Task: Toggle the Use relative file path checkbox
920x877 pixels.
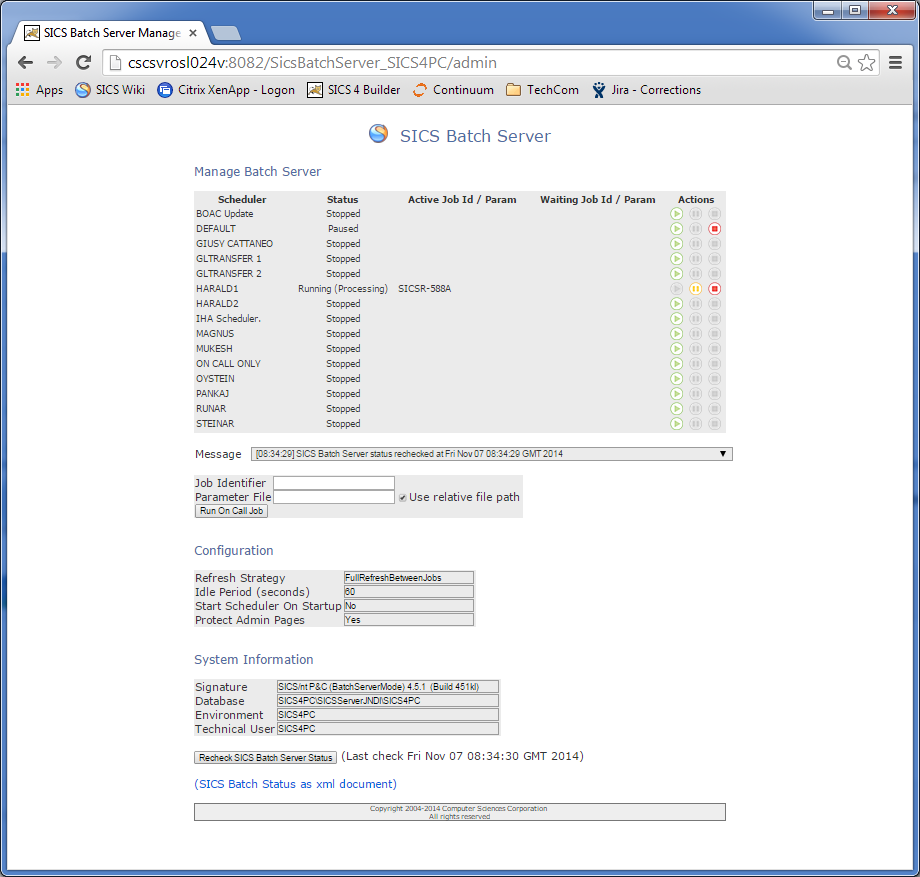Action: 402,497
